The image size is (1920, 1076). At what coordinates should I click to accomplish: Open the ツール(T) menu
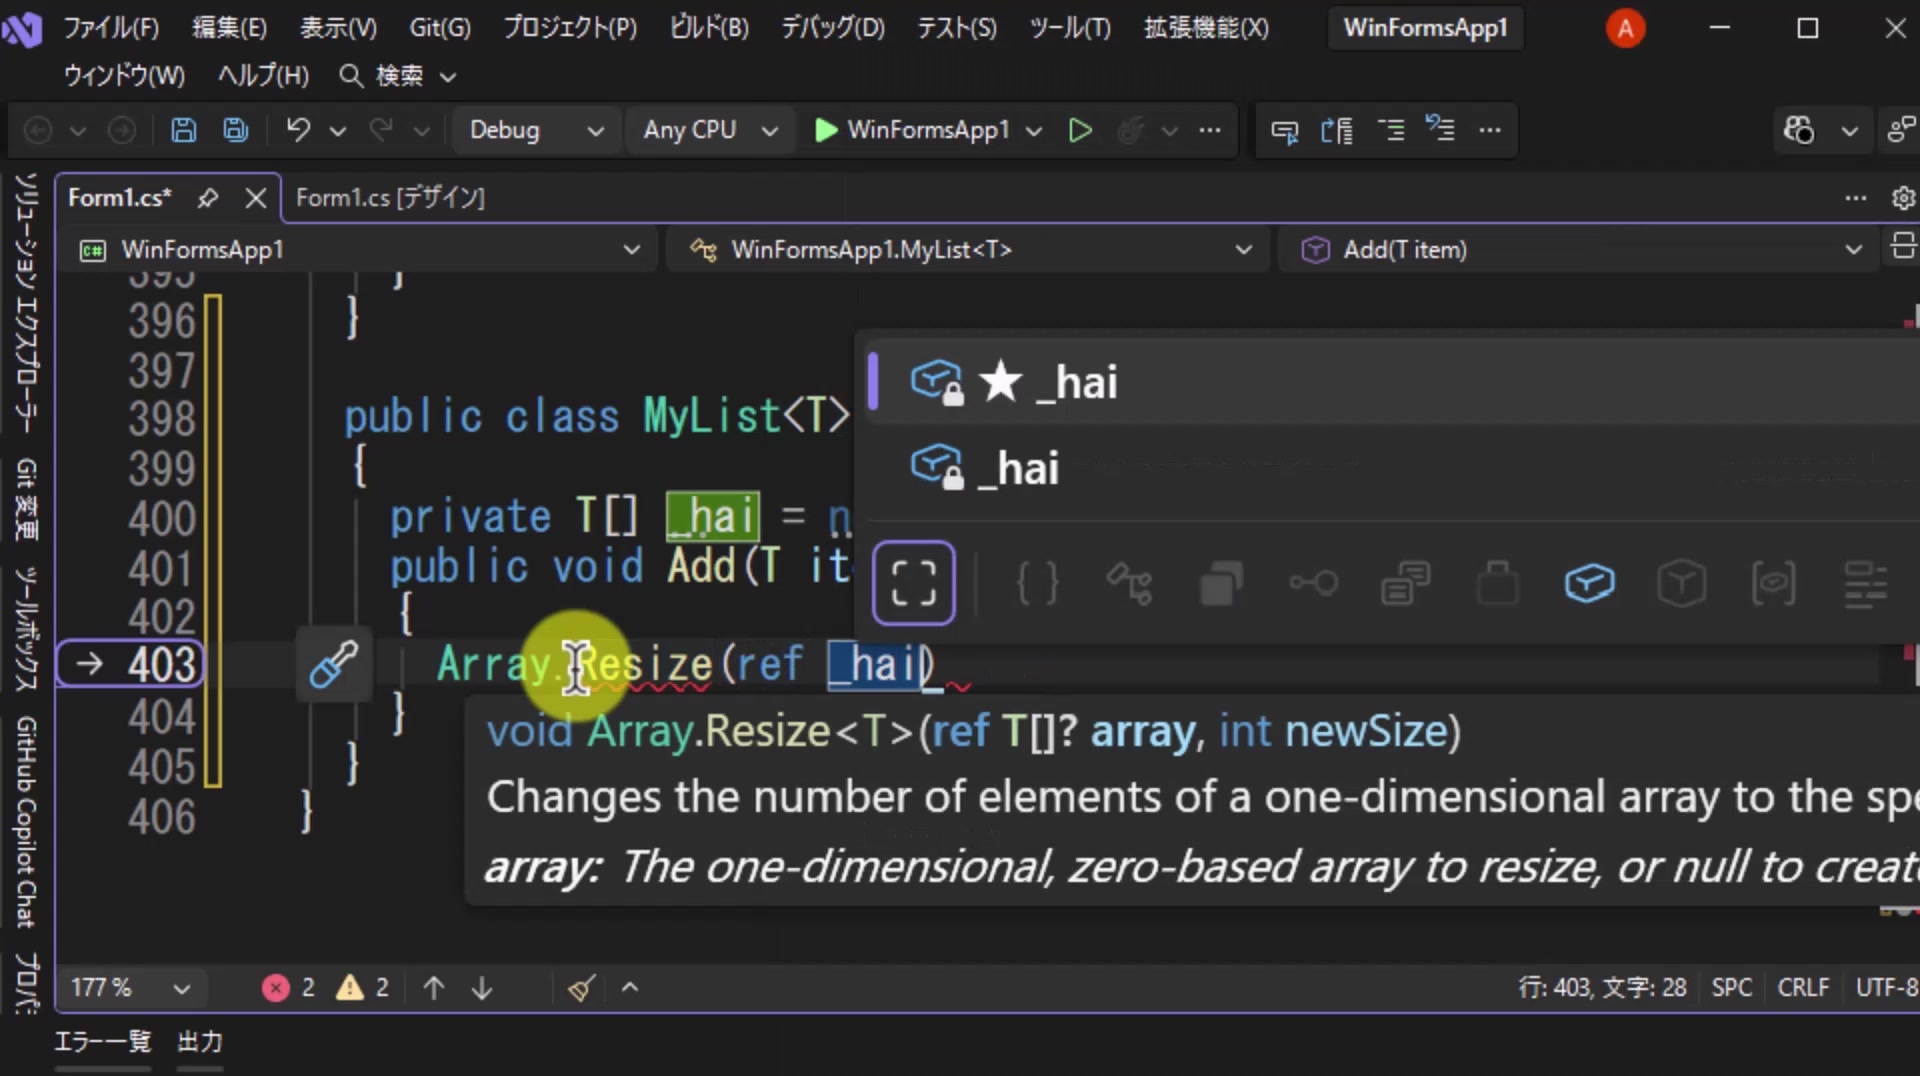pyautogui.click(x=1071, y=28)
